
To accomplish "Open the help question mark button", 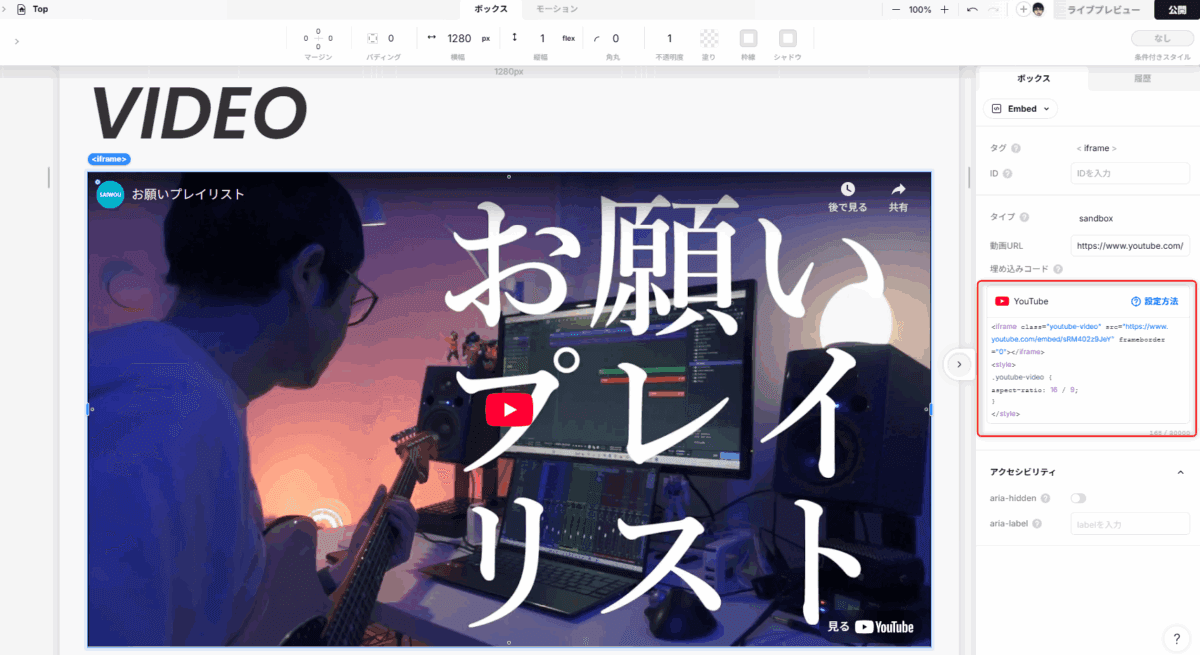I will pos(1176,638).
